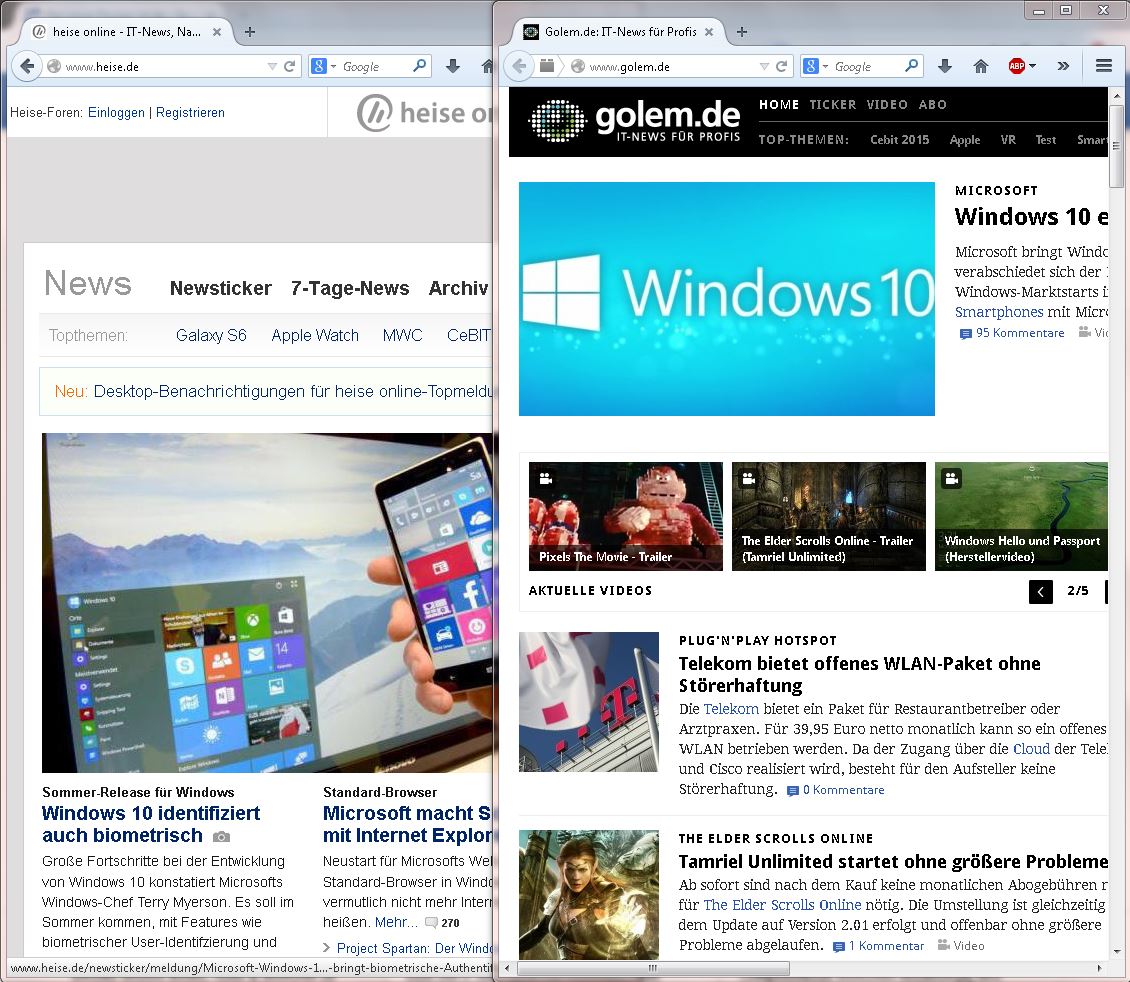Click Einloggen in Heise-Foren
Image resolution: width=1130 pixels, height=982 pixels.
[x=116, y=112]
